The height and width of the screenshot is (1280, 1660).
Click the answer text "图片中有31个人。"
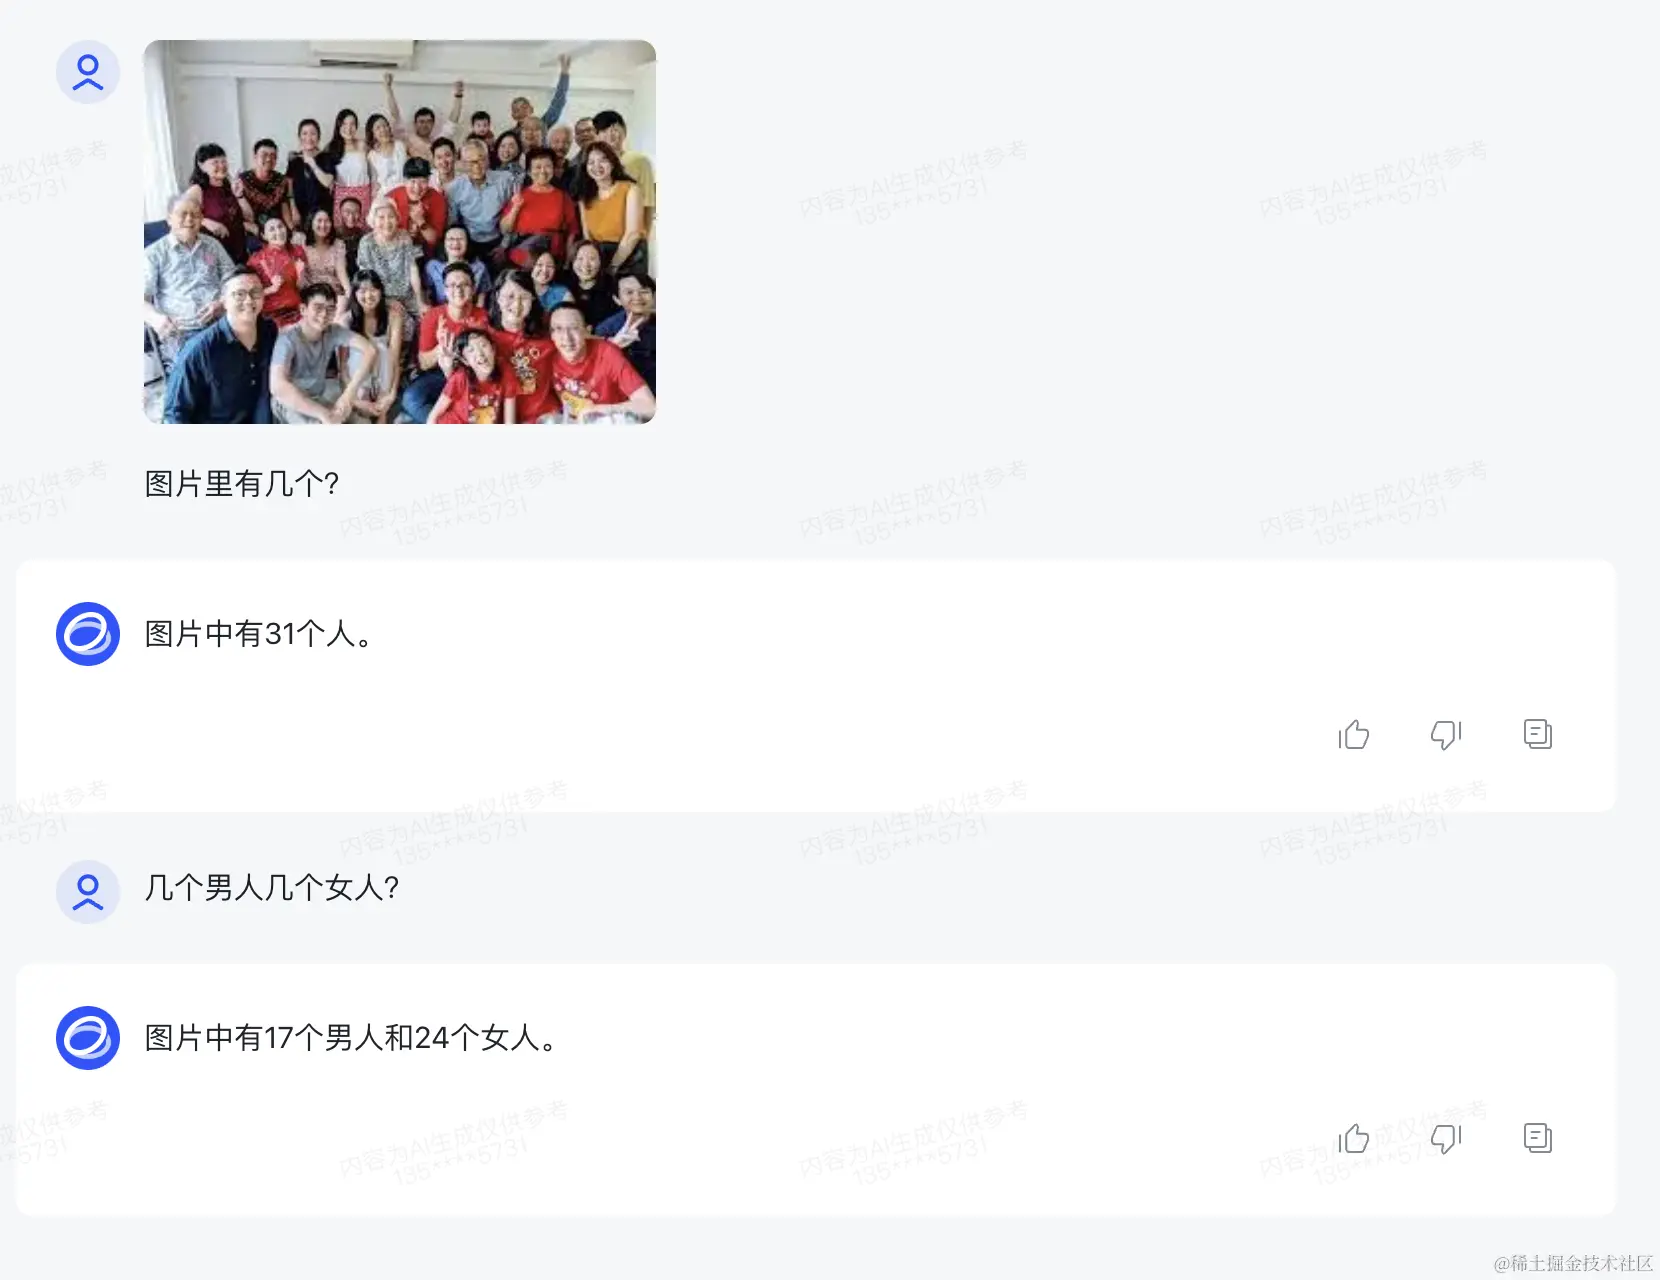260,634
